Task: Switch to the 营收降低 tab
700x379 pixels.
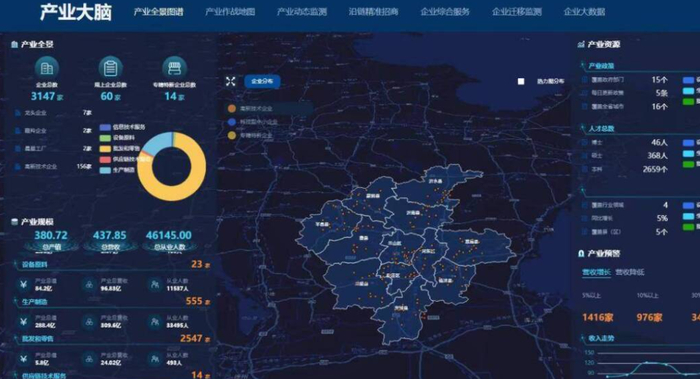Action: [629, 272]
